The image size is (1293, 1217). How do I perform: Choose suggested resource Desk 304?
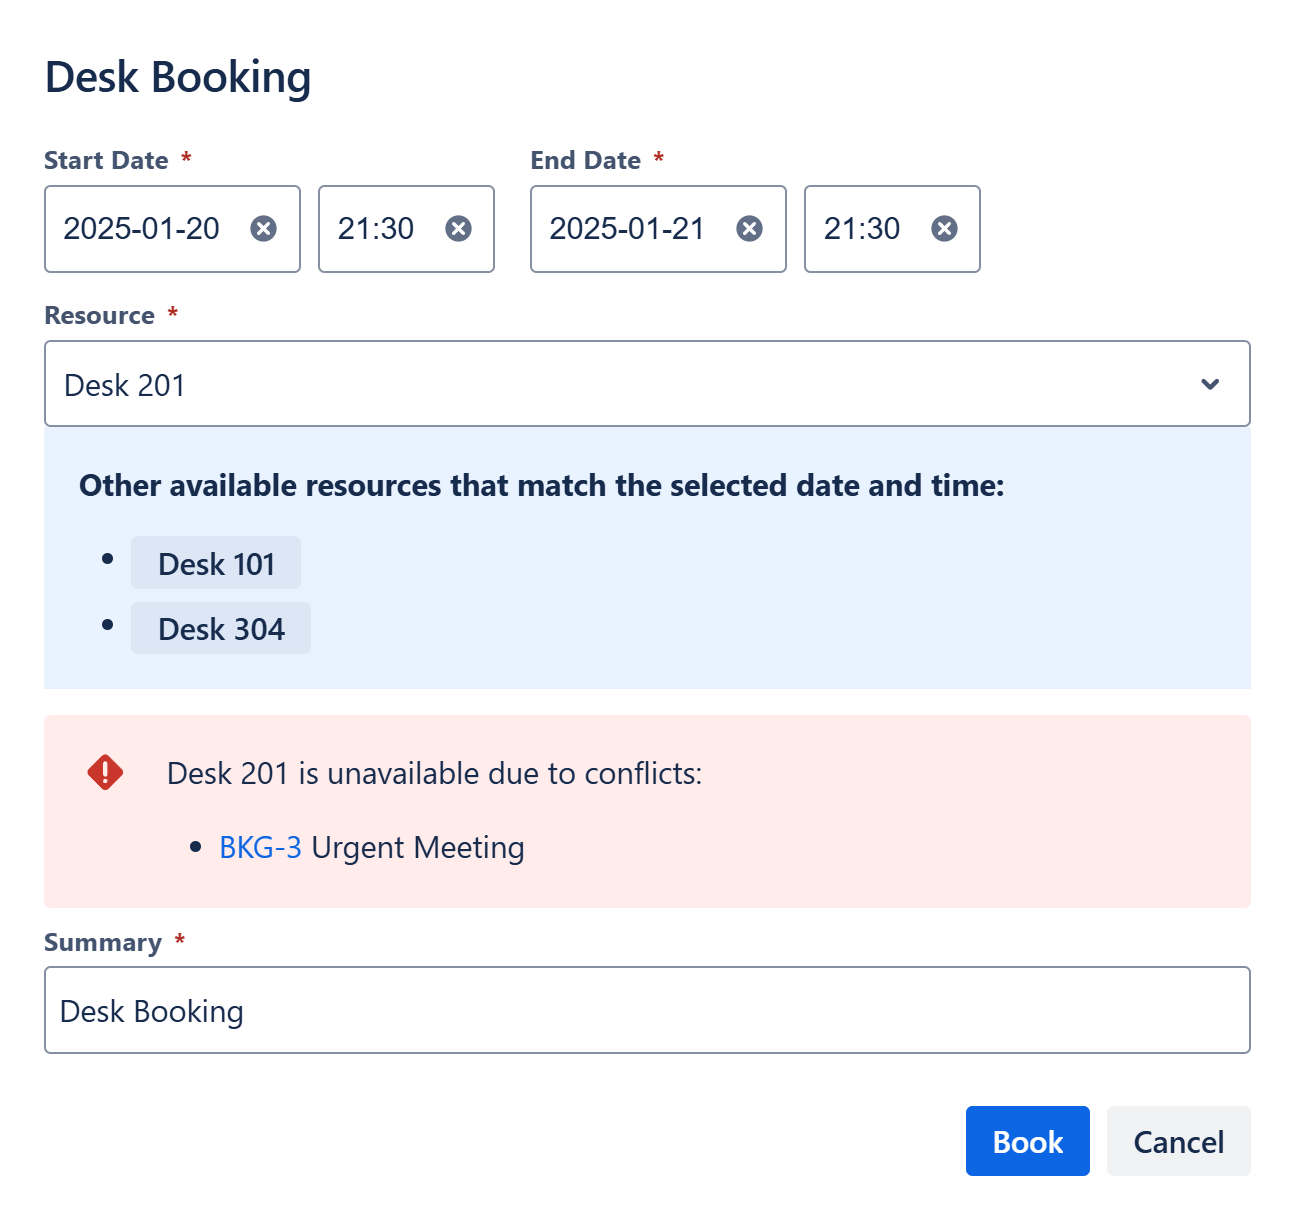[221, 629]
